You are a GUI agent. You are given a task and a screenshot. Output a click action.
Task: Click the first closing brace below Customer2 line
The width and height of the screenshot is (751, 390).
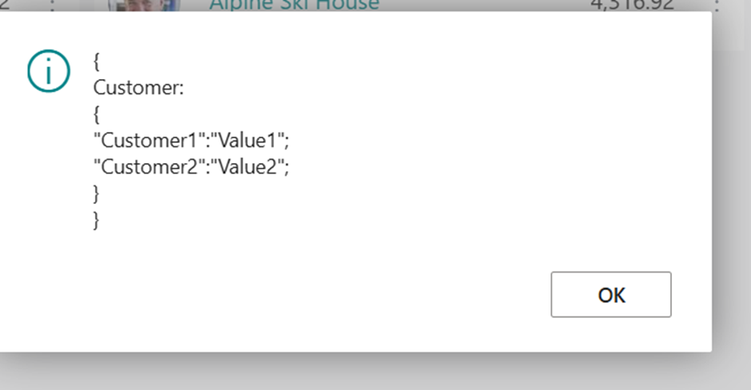[x=96, y=194]
